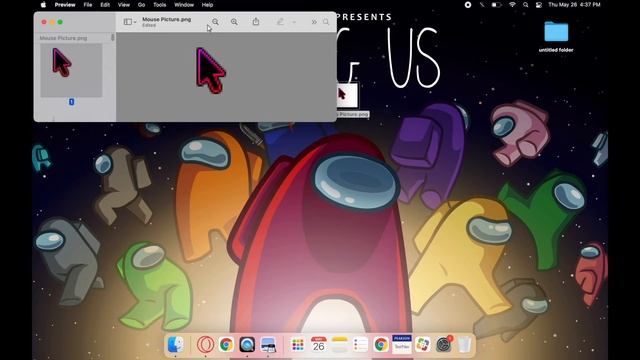
Task: Open the sidebar view mode dropdown arrow
Action: coord(135,22)
